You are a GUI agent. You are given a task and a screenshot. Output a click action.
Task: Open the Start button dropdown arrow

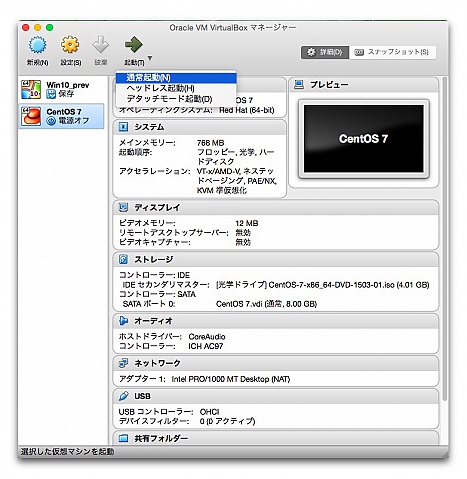150,58
